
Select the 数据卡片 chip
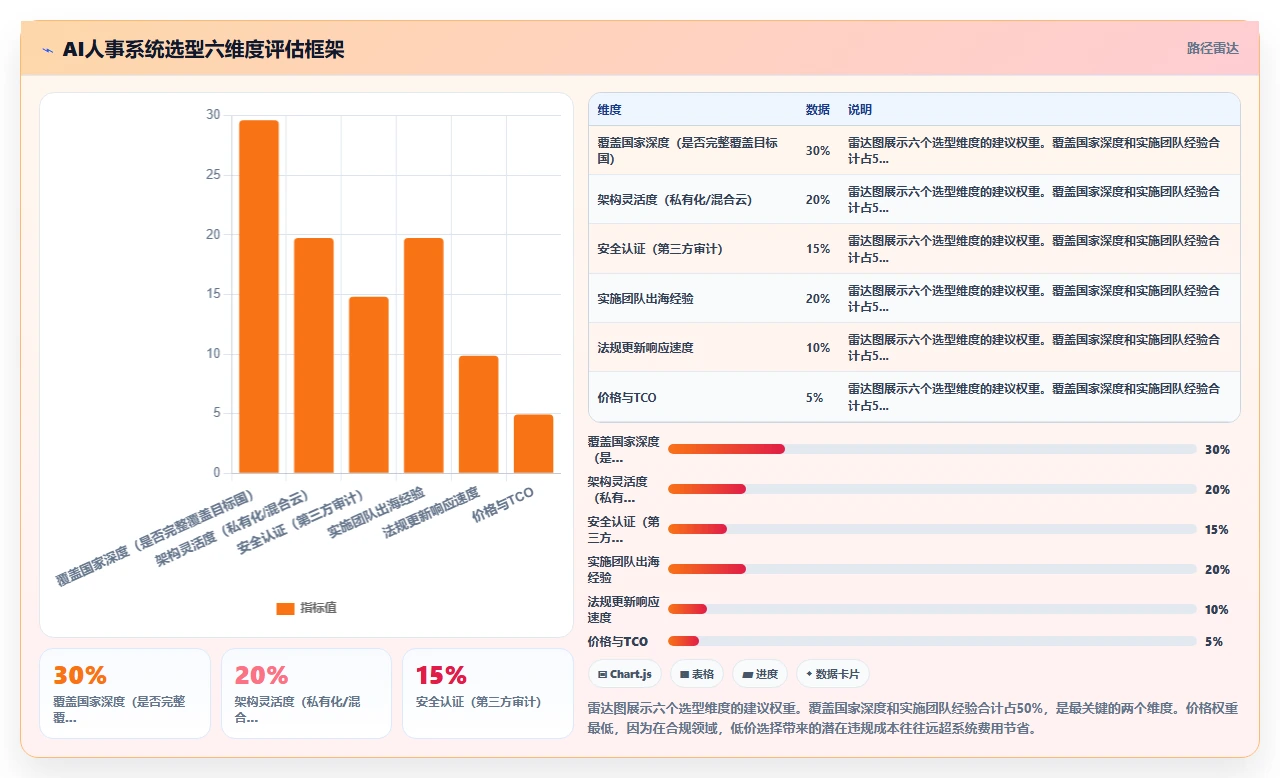pos(833,674)
